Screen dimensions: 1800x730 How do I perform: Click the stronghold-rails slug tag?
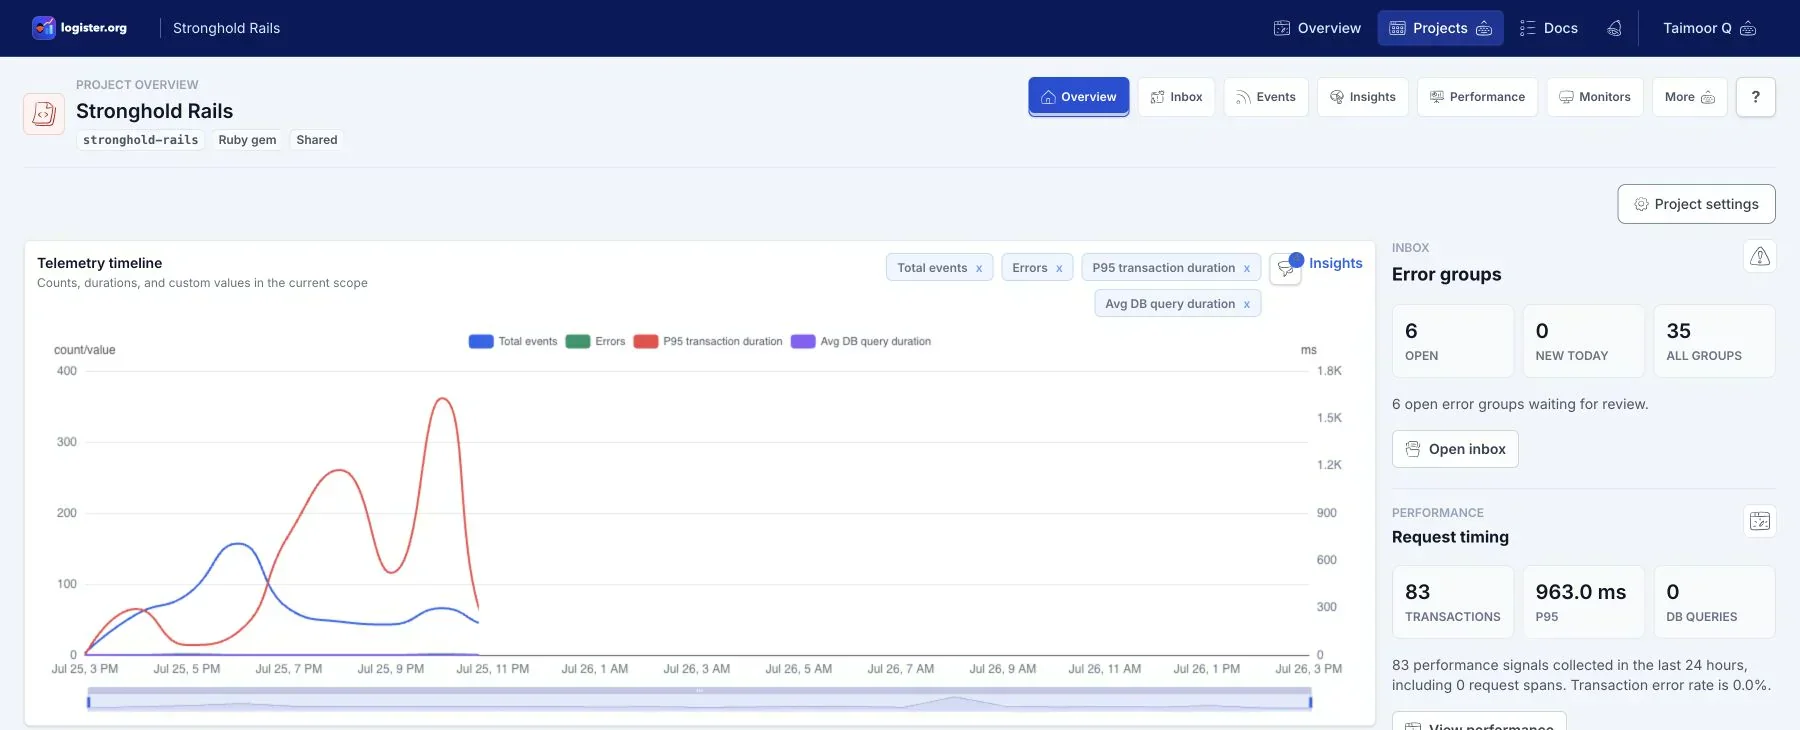coord(141,140)
